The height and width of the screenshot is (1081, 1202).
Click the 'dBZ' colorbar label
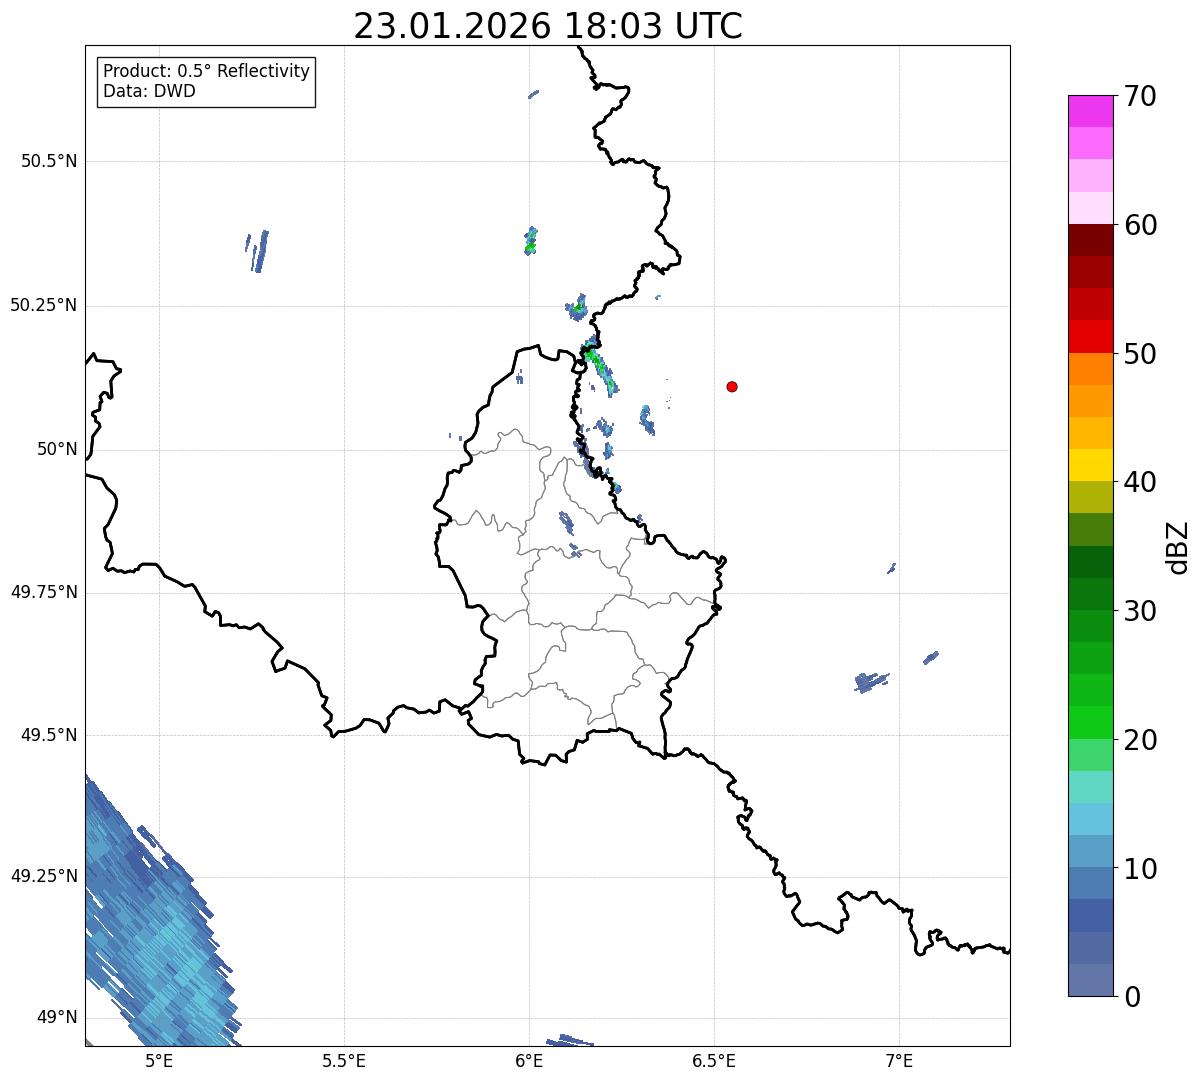(x=1178, y=547)
